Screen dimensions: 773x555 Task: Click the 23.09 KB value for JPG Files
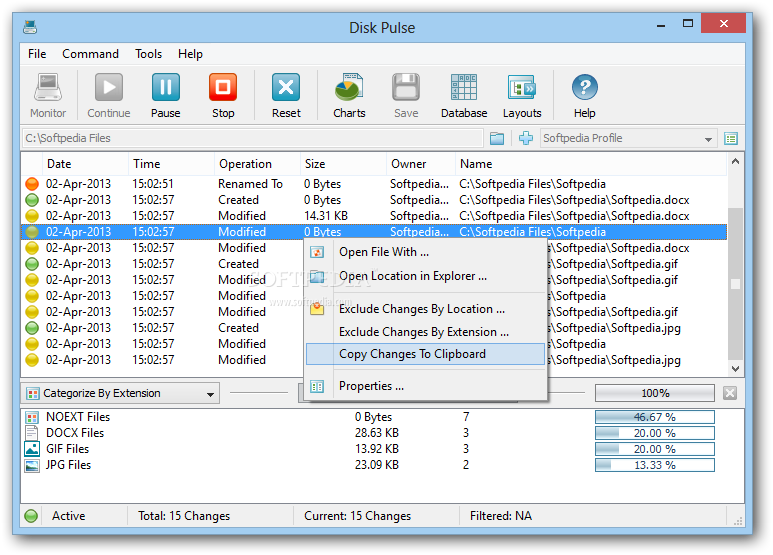[x=377, y=465]
